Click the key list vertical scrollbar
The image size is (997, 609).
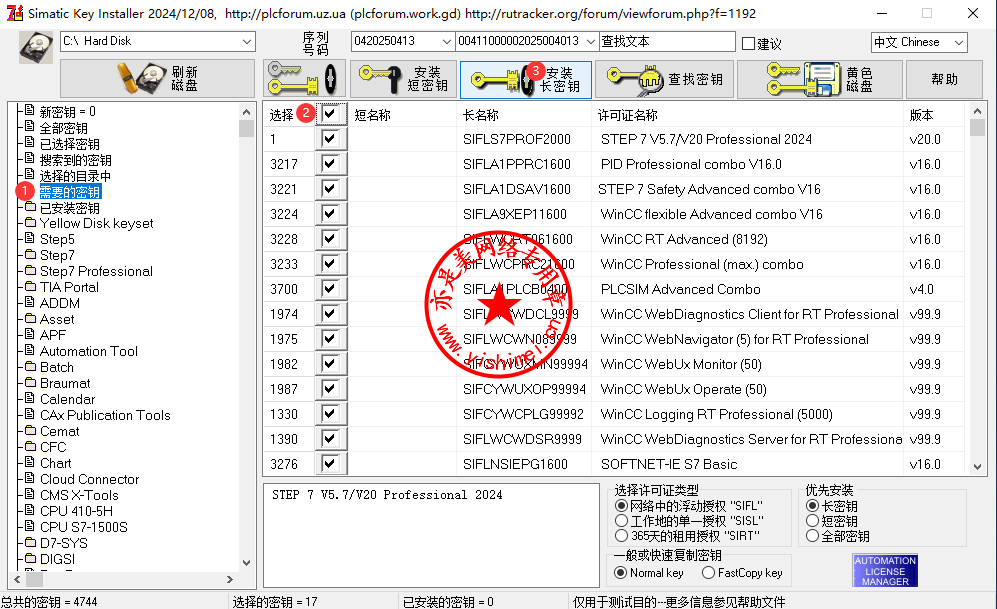977,300
